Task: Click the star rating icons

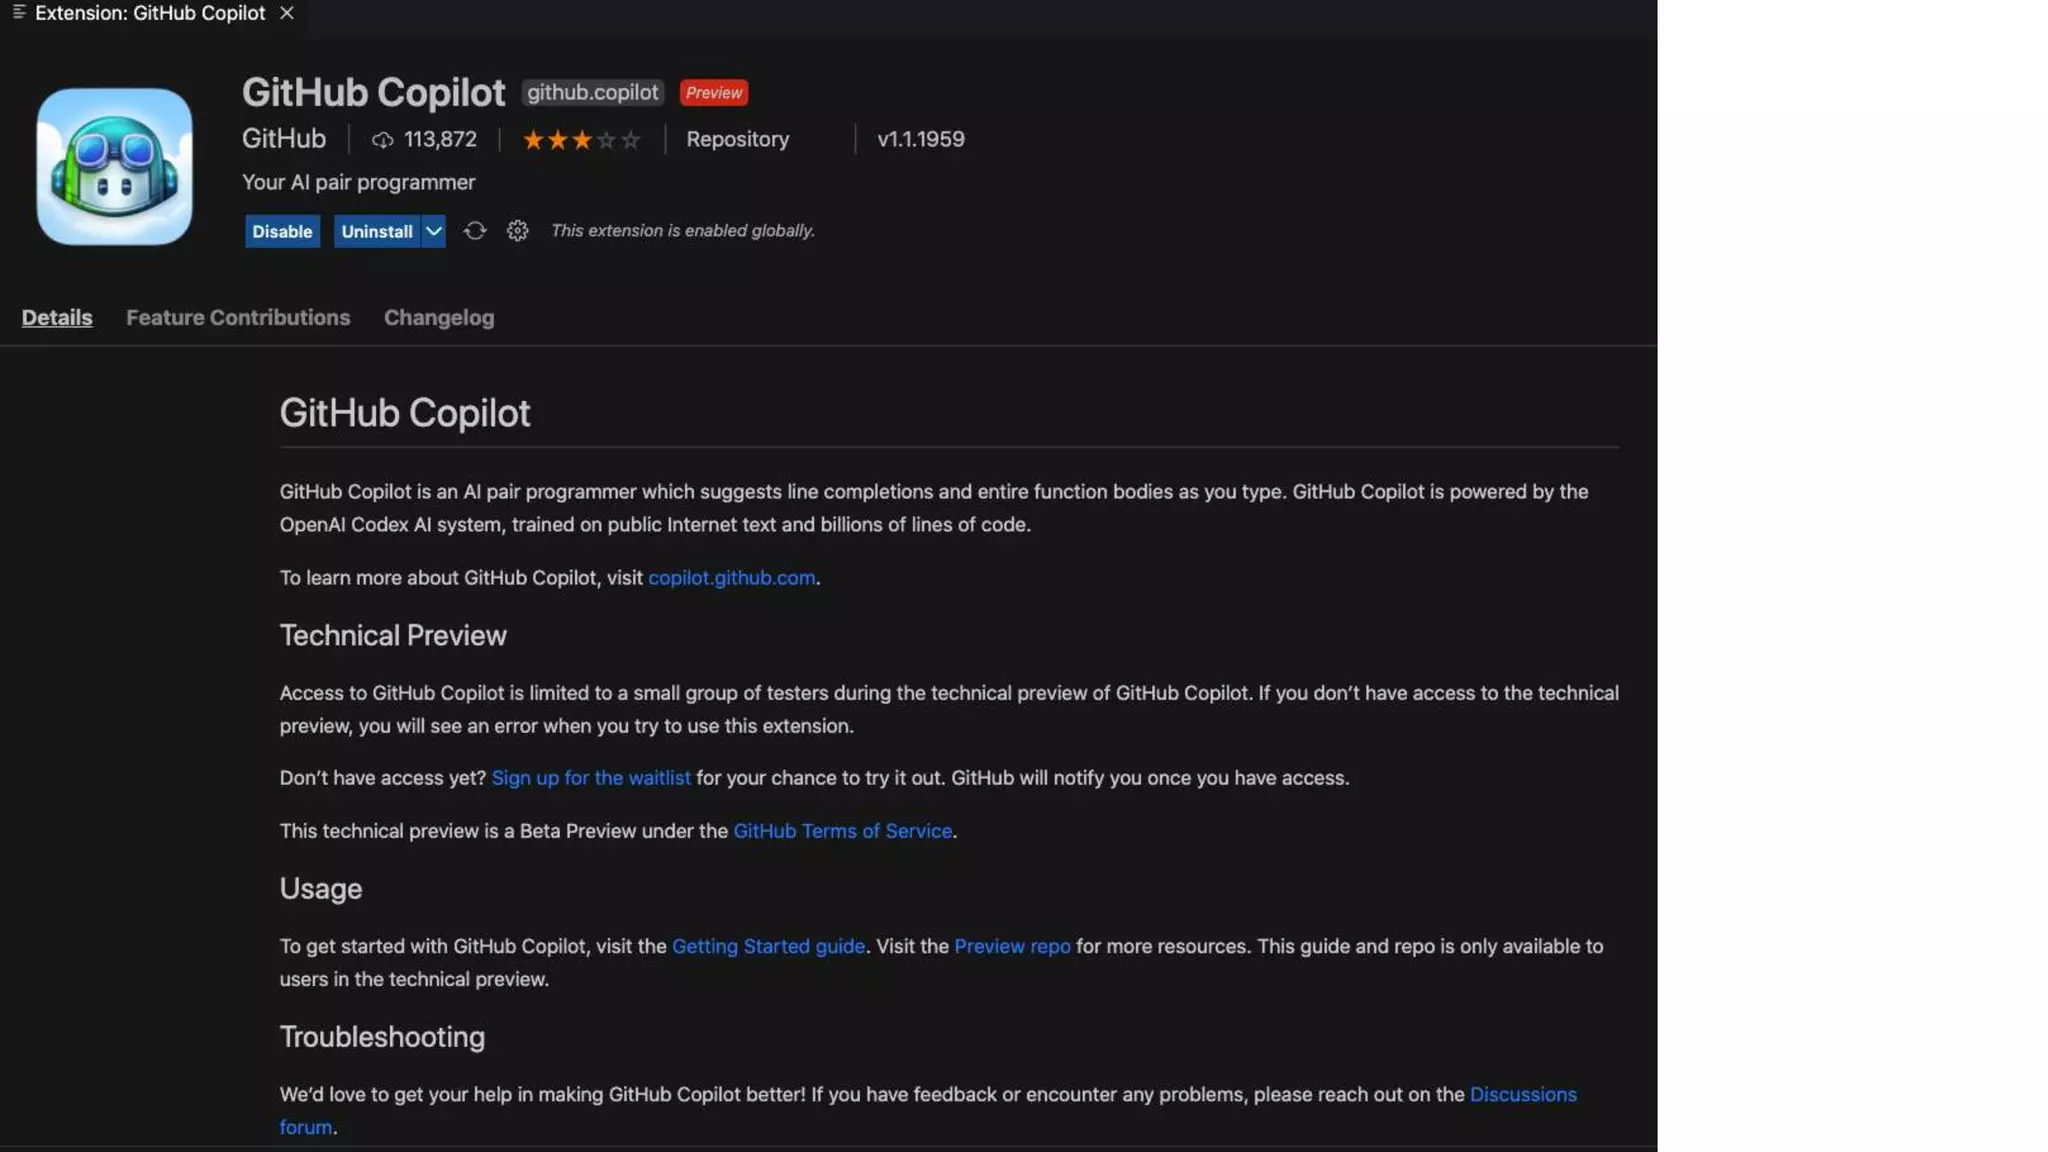Action: click(581, 140)
